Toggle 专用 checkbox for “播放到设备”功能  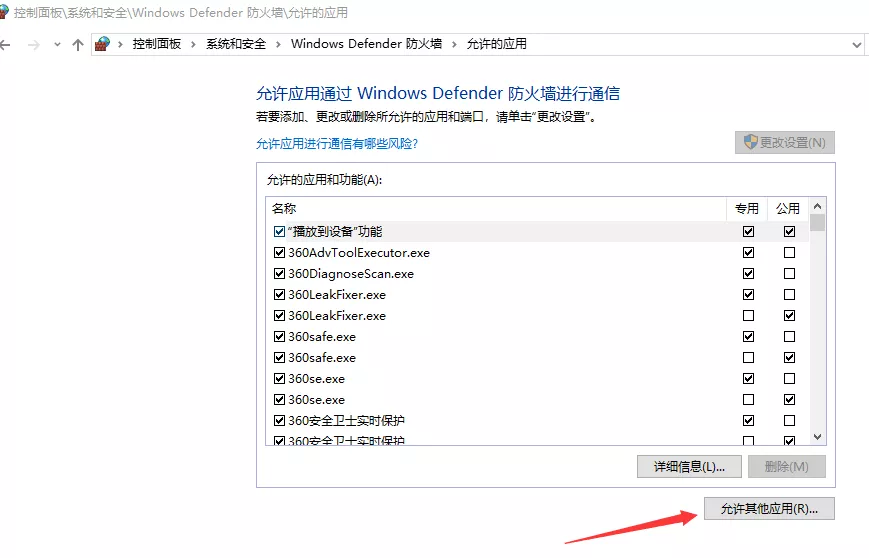coord(748,232)
